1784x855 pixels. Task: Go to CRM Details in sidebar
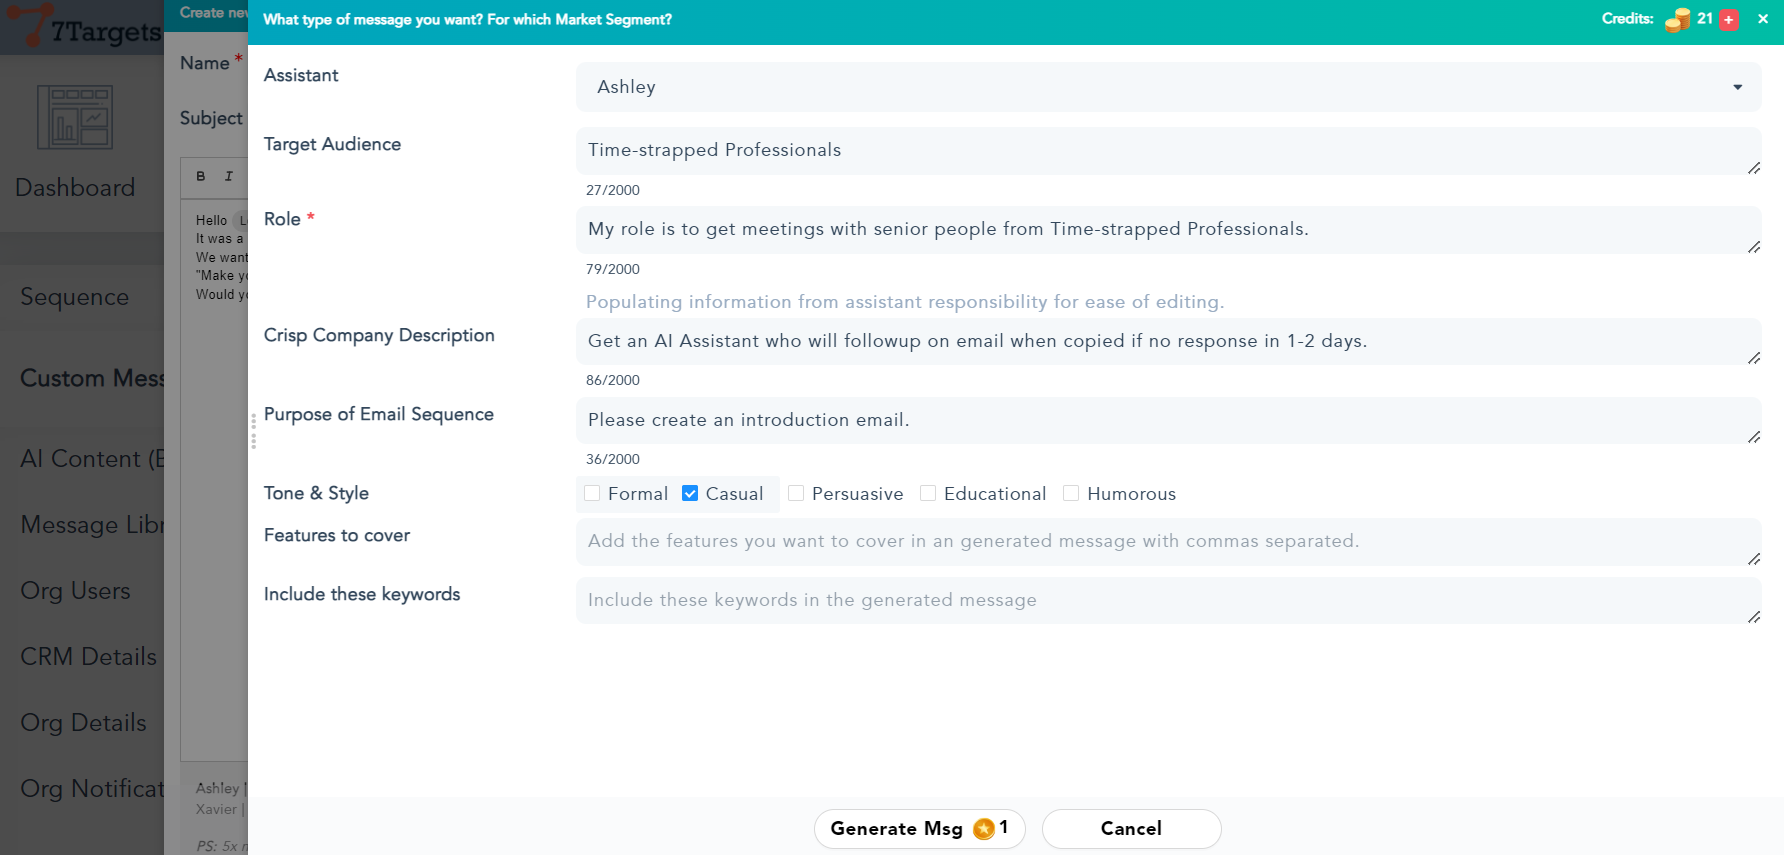[88, 657]
